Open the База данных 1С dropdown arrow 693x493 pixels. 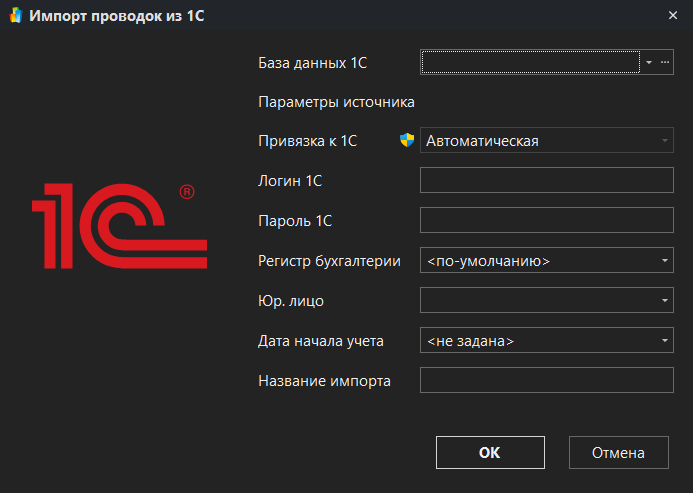648,62
